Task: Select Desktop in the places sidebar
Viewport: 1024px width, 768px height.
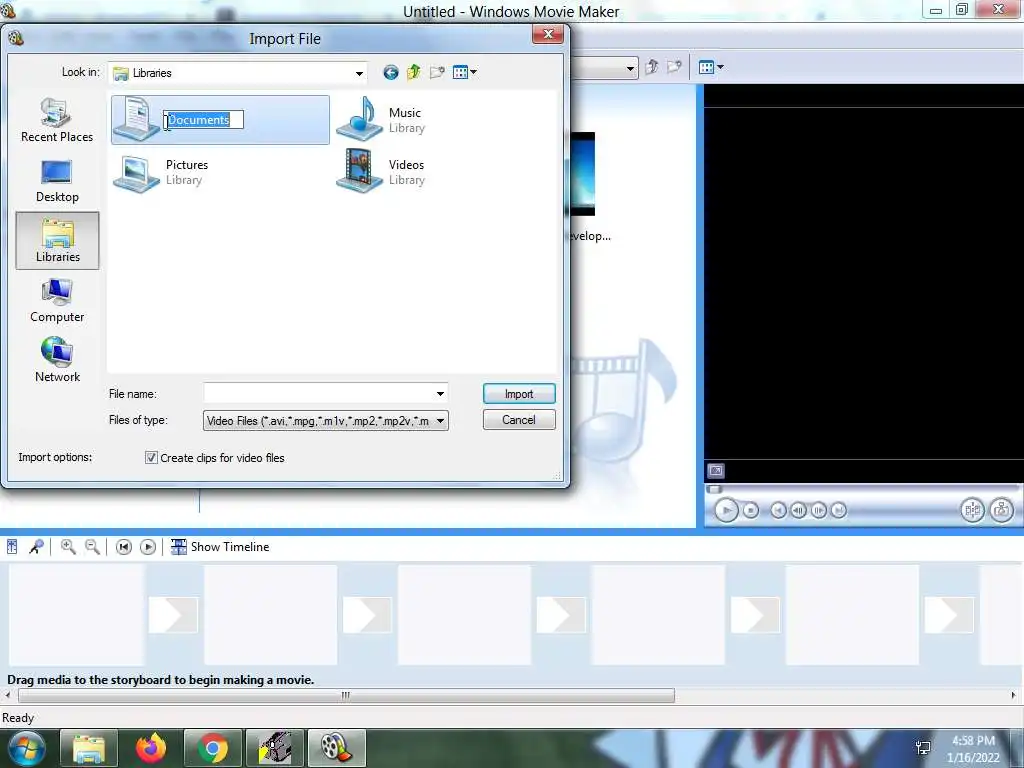Action: (x=57, y=182)
